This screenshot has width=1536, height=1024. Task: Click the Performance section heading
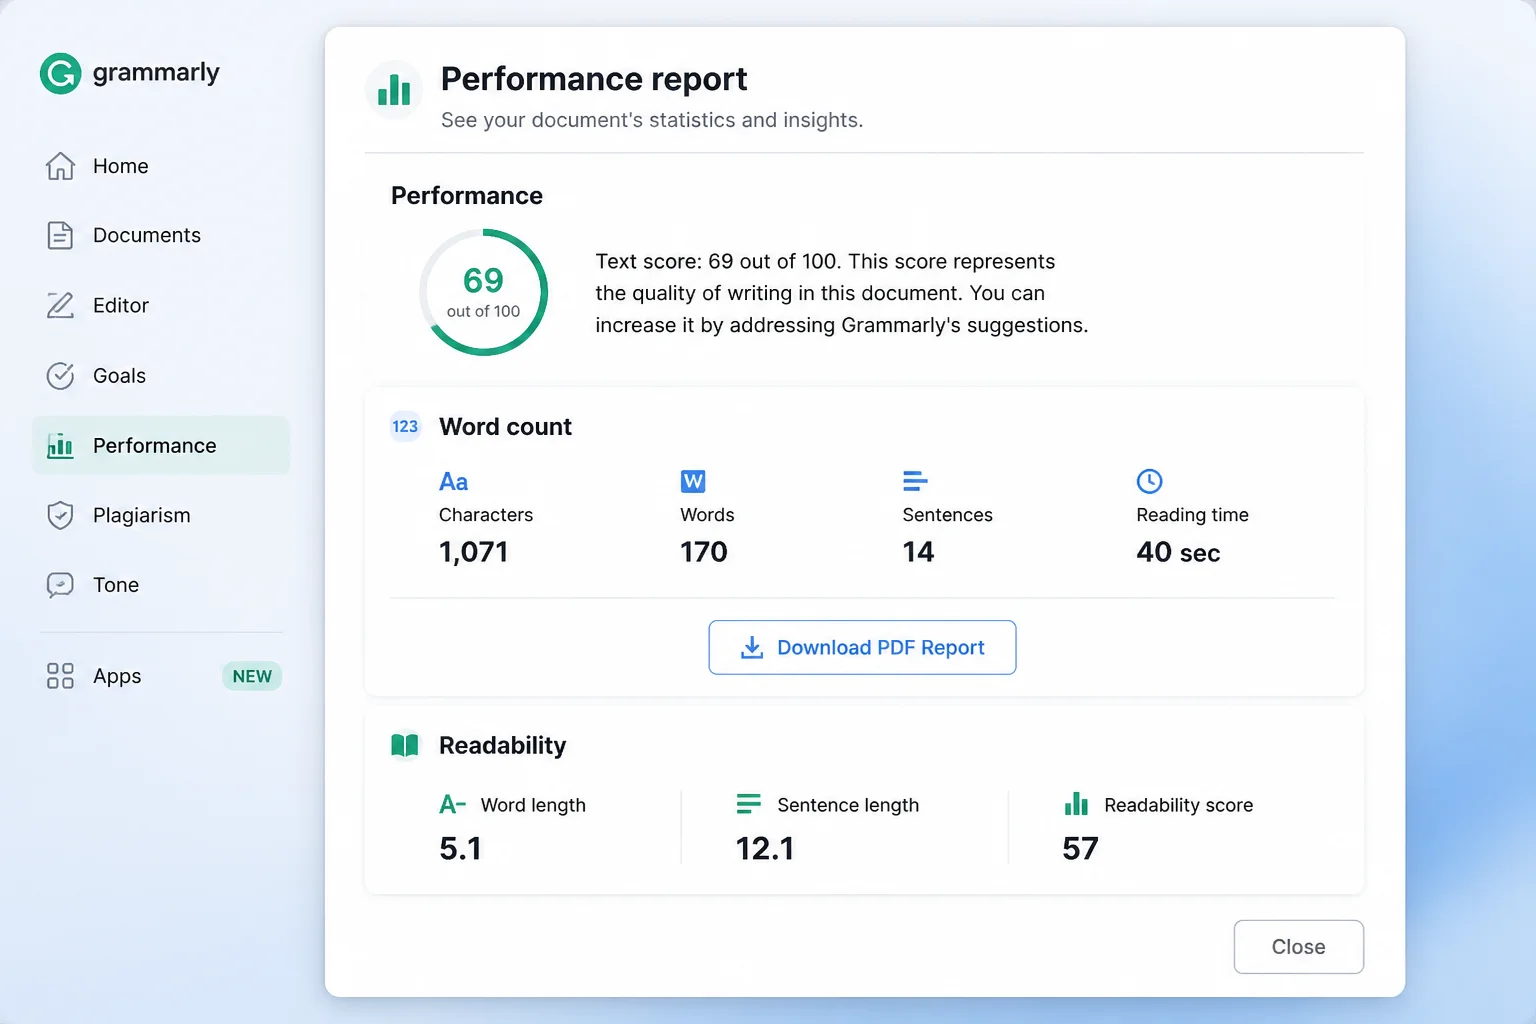(467, 196)
